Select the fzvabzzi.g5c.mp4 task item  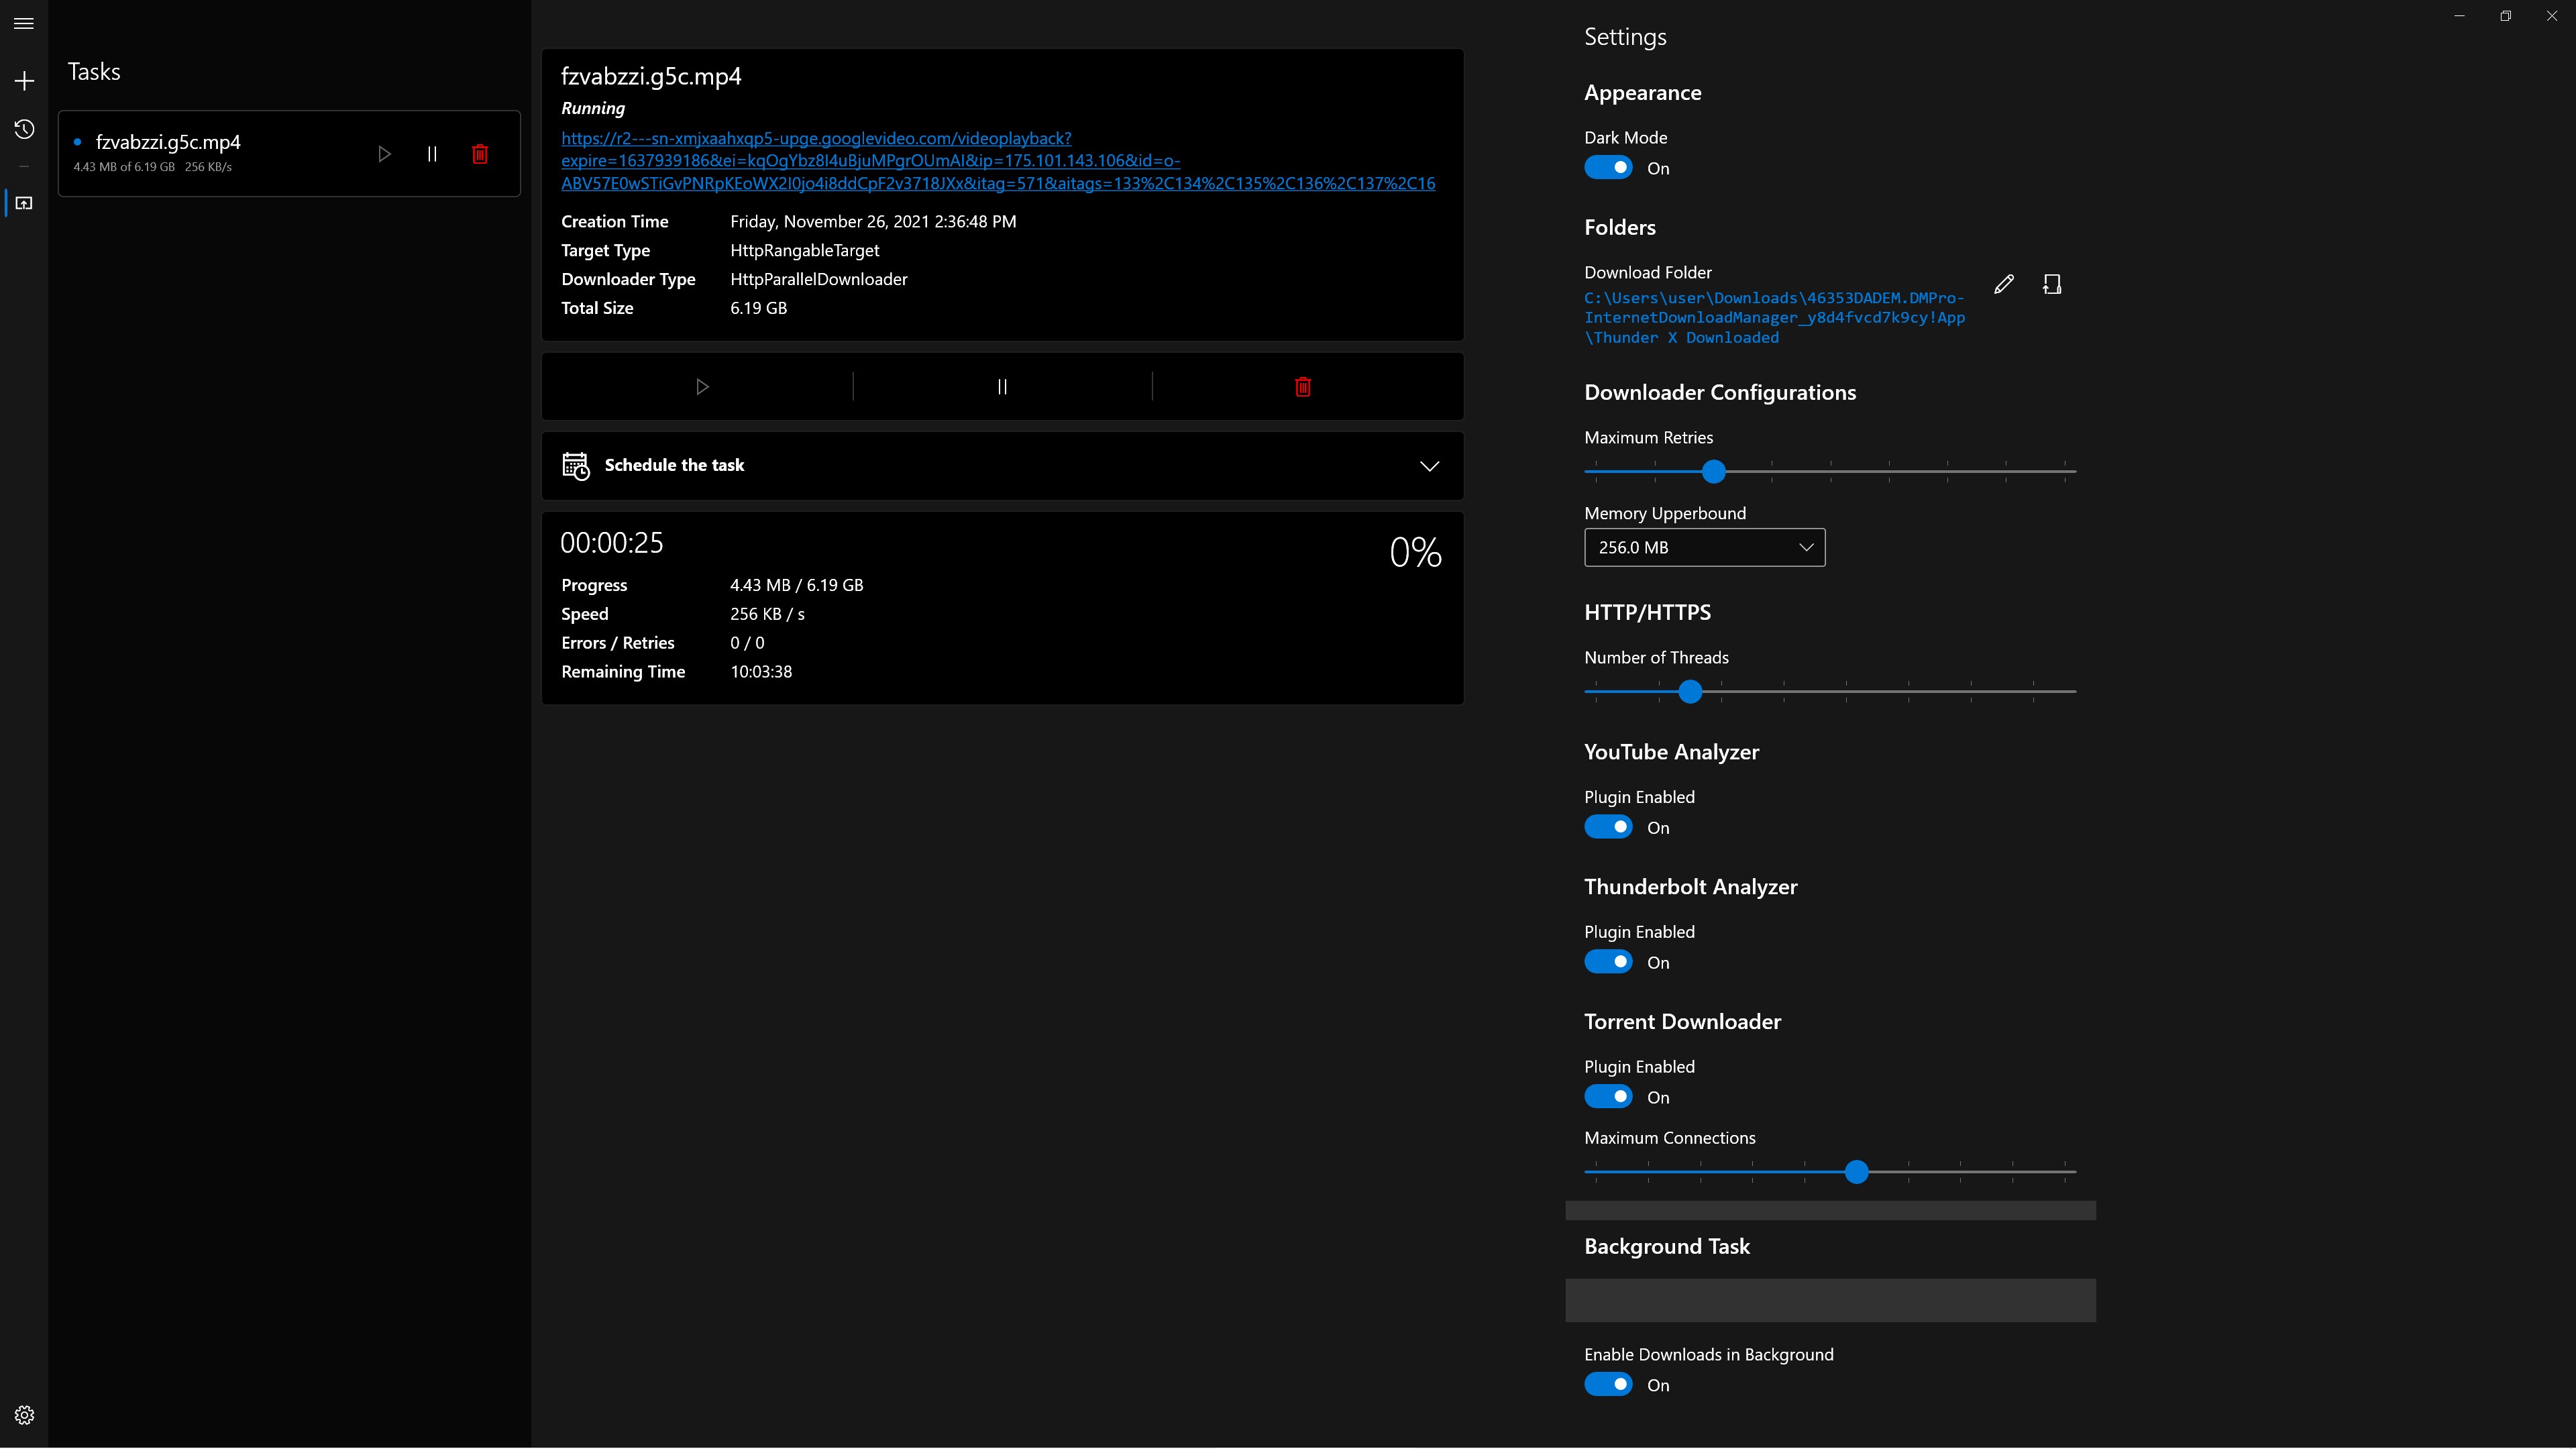[x=289, y=154]
